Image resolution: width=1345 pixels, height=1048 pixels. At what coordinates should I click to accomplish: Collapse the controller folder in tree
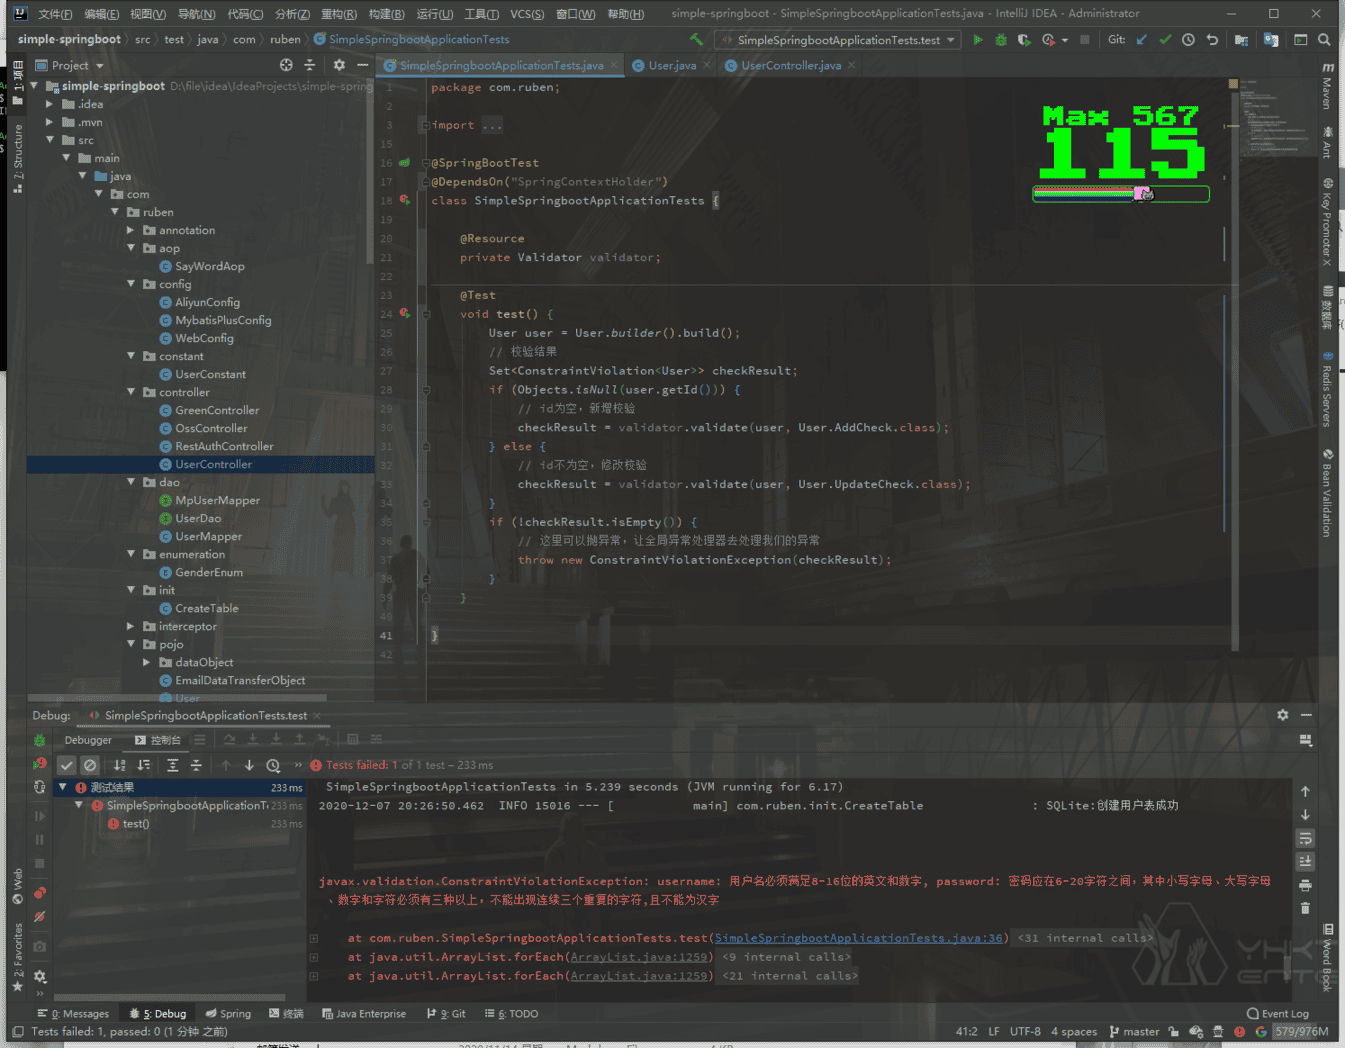click(x=131, y=392)
